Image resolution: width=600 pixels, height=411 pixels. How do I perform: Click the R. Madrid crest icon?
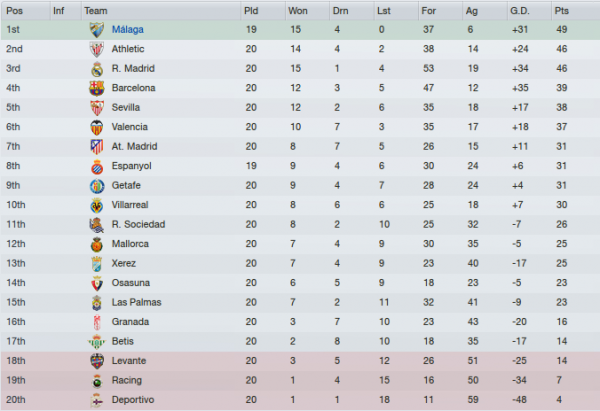(x=97, y=69)
